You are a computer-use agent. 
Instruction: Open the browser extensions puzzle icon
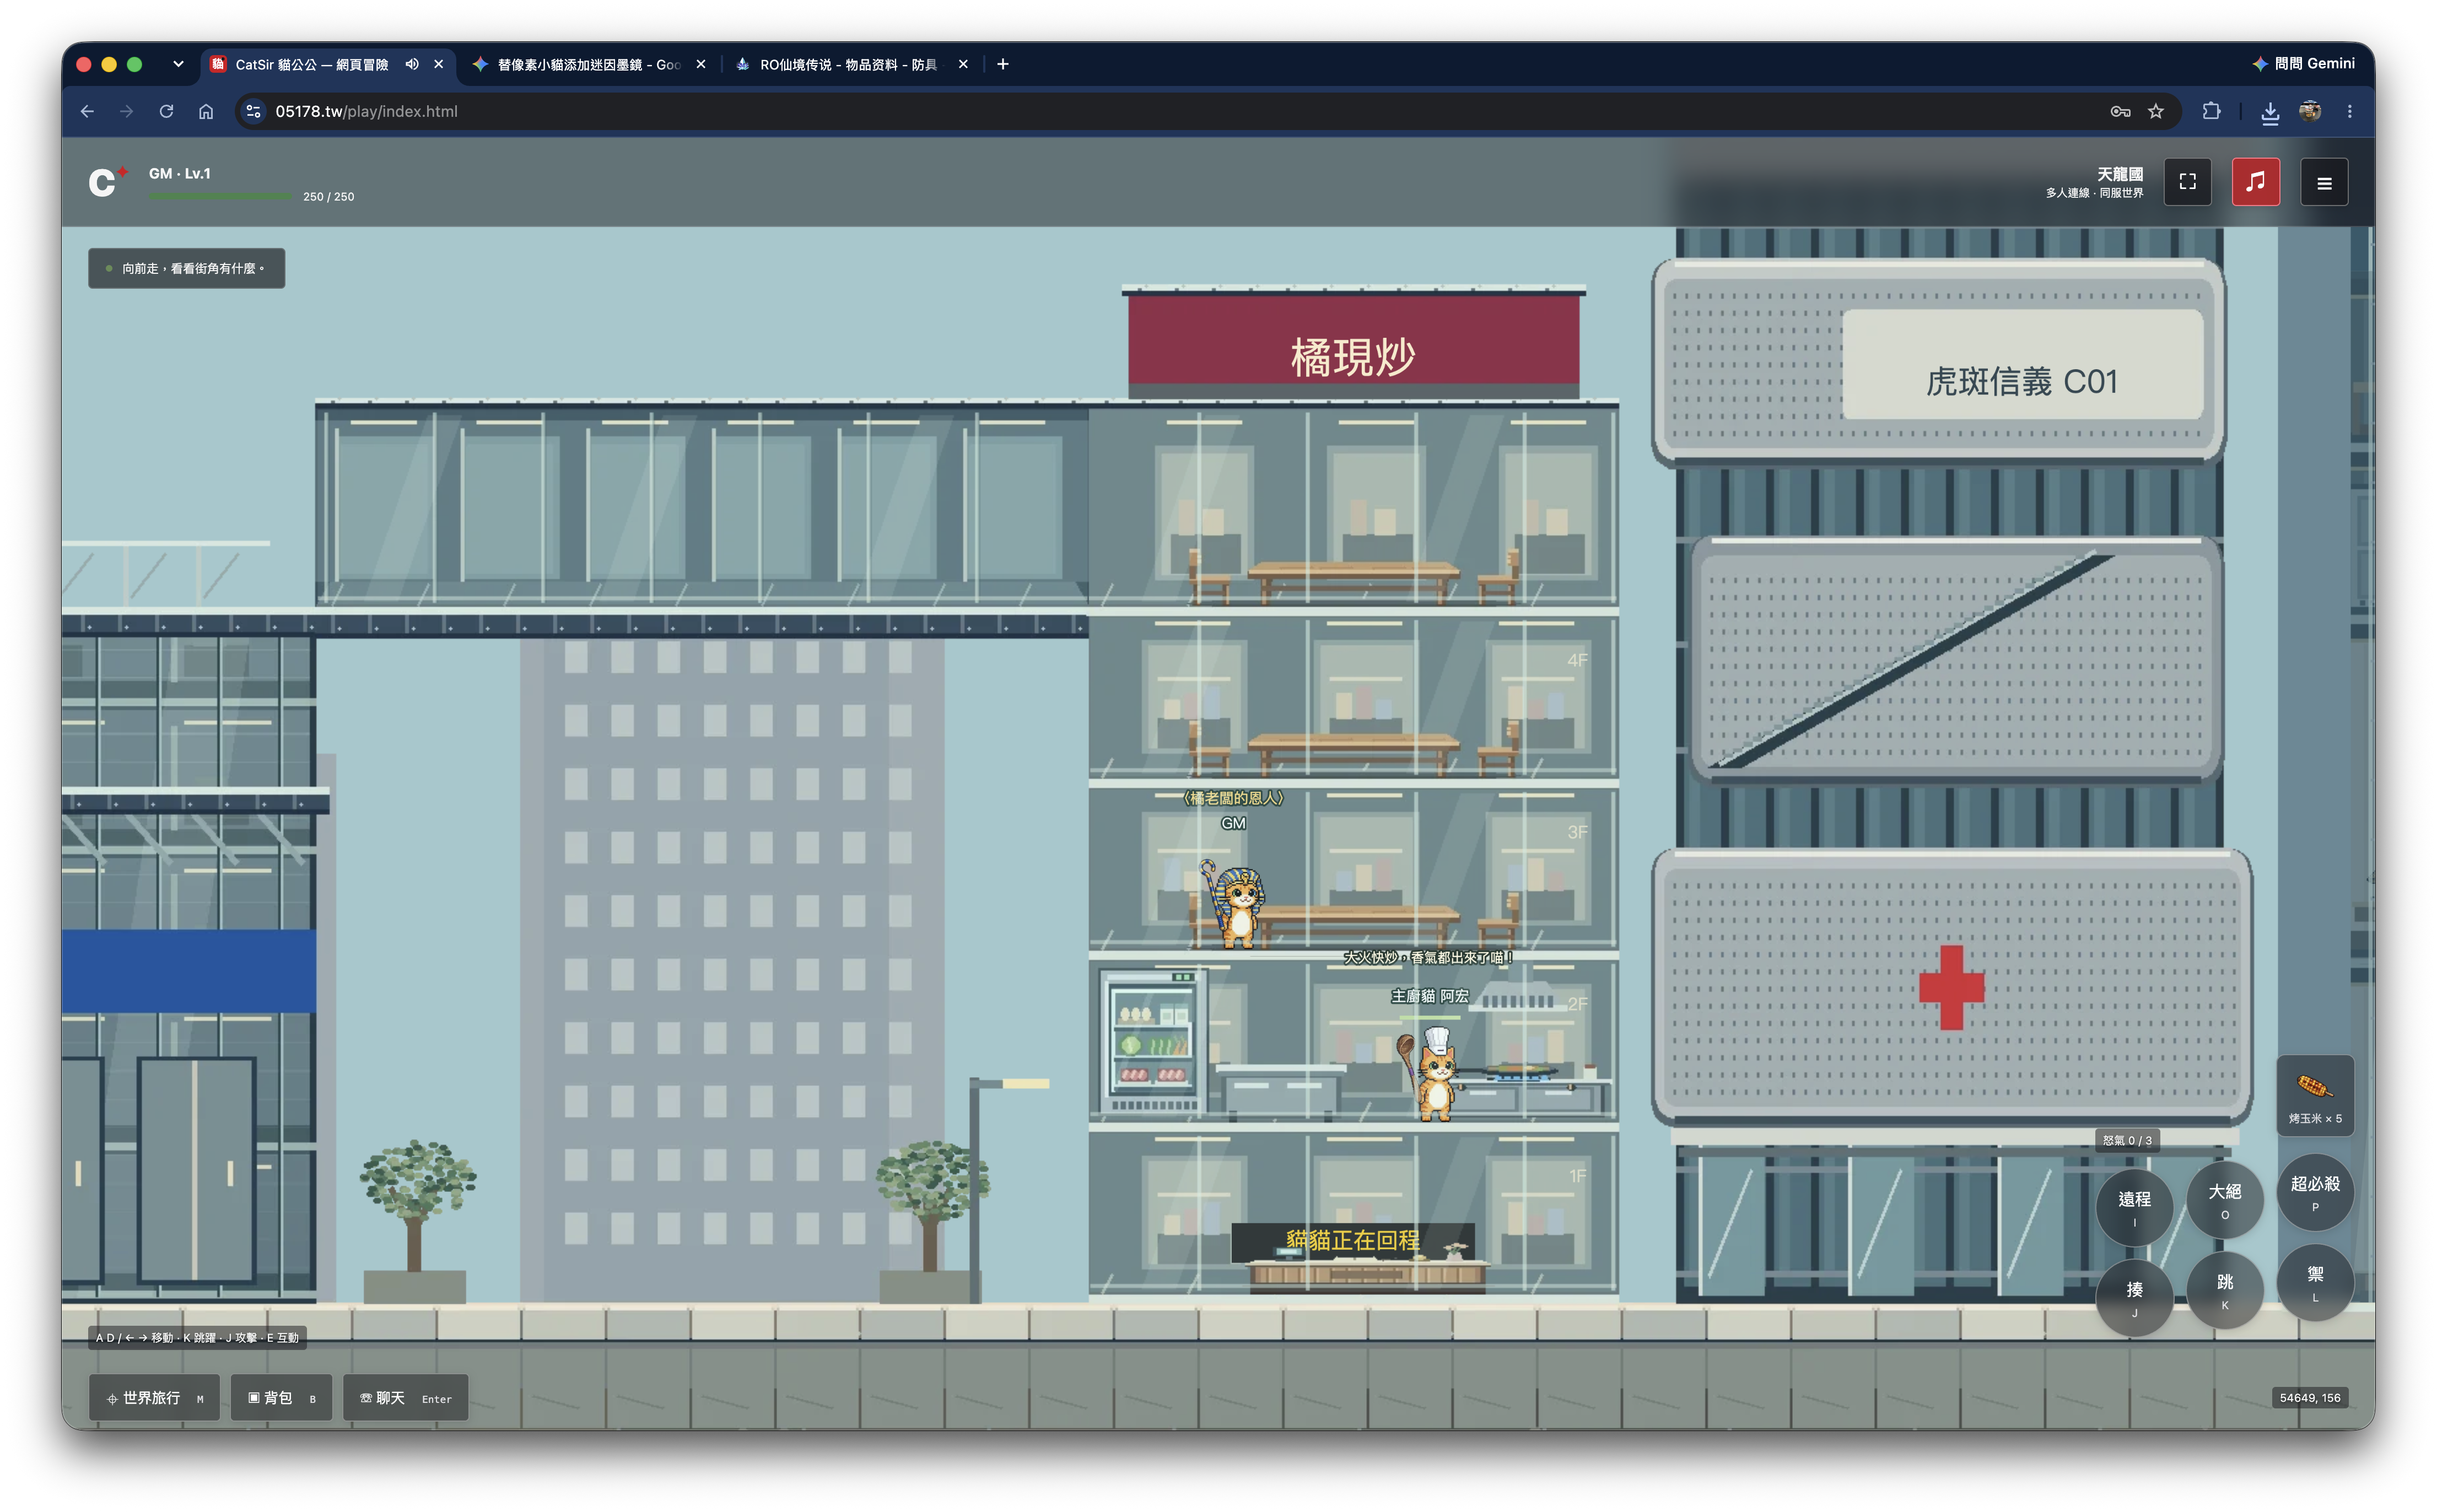click(2211, 111)
